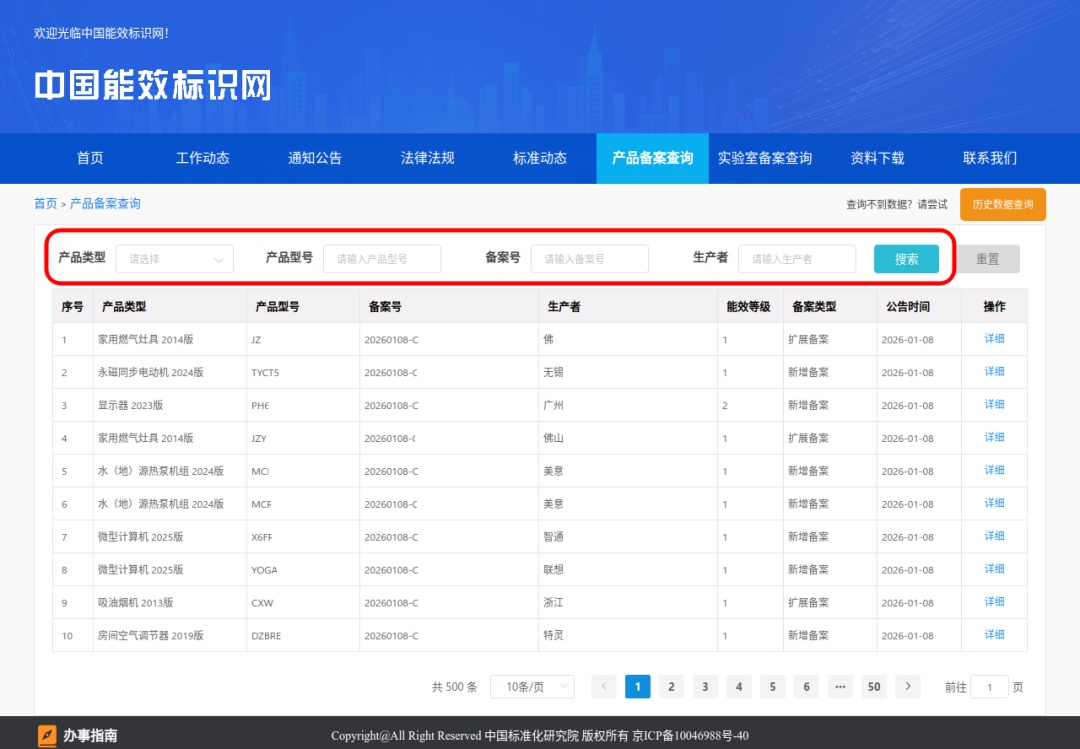Jump to page 50 in pagination
Viewport: 1080px width, 749px height.
tap(874, 687)
